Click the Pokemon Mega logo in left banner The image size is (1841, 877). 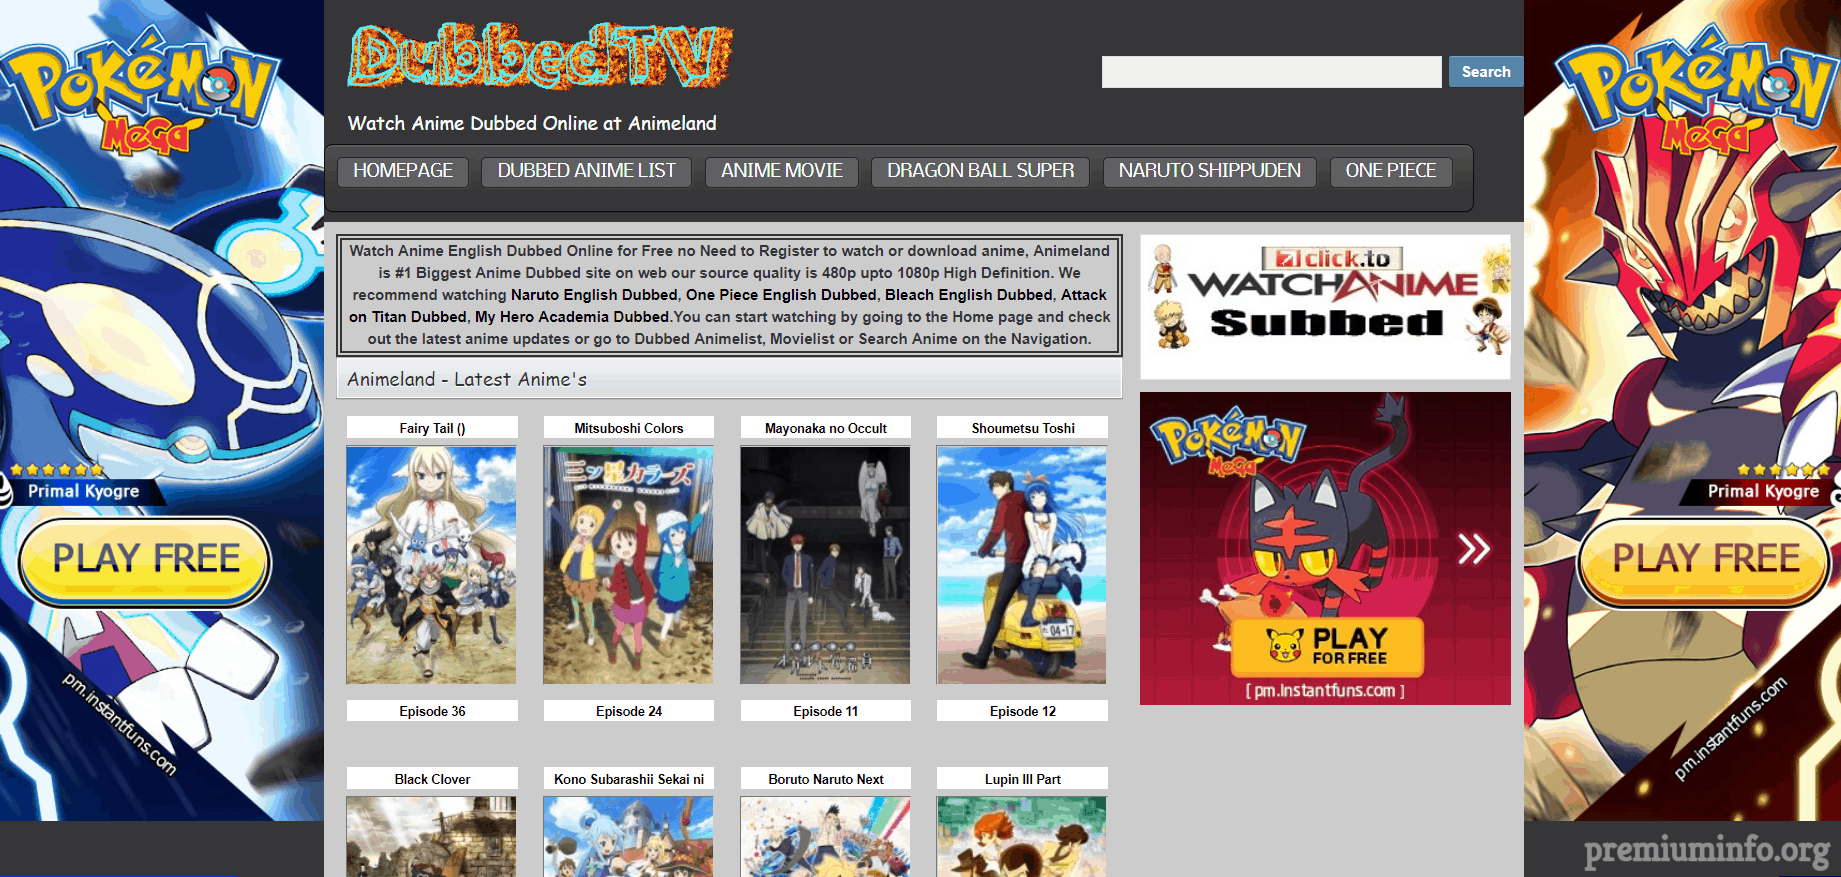click(140, 92)
